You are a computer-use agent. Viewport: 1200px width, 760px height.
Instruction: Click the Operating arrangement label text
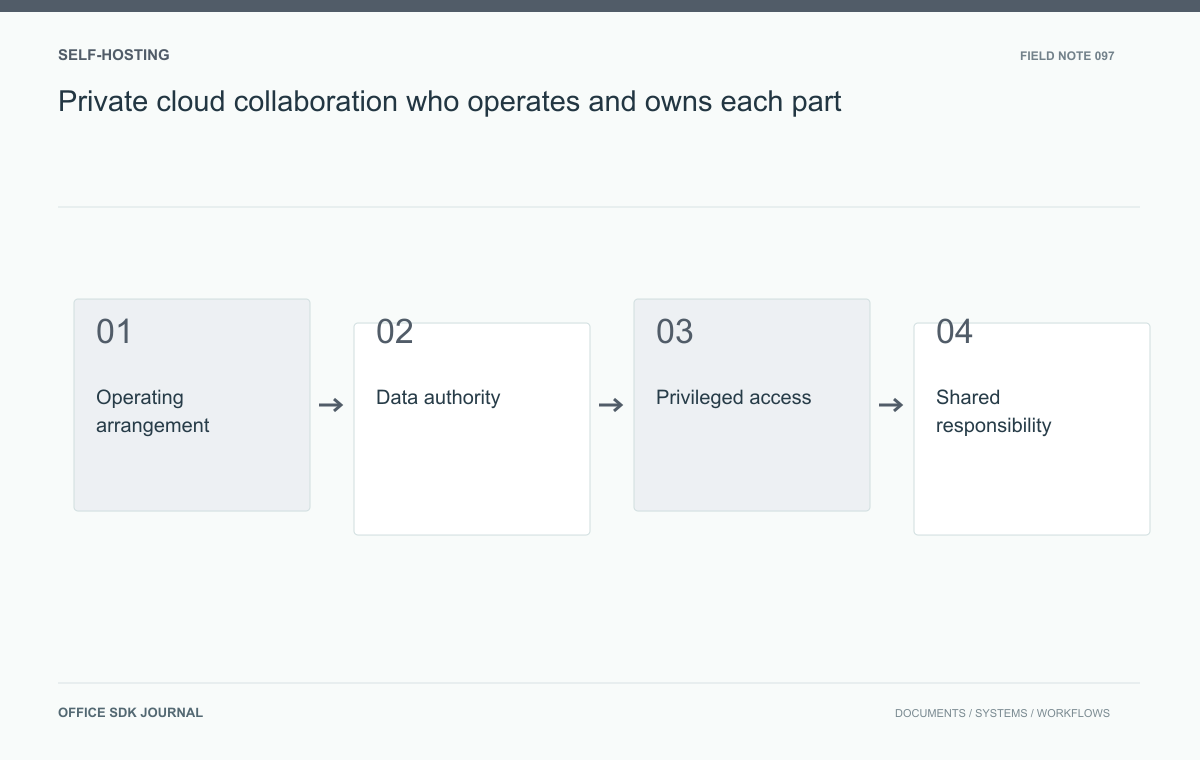[153, 411]
